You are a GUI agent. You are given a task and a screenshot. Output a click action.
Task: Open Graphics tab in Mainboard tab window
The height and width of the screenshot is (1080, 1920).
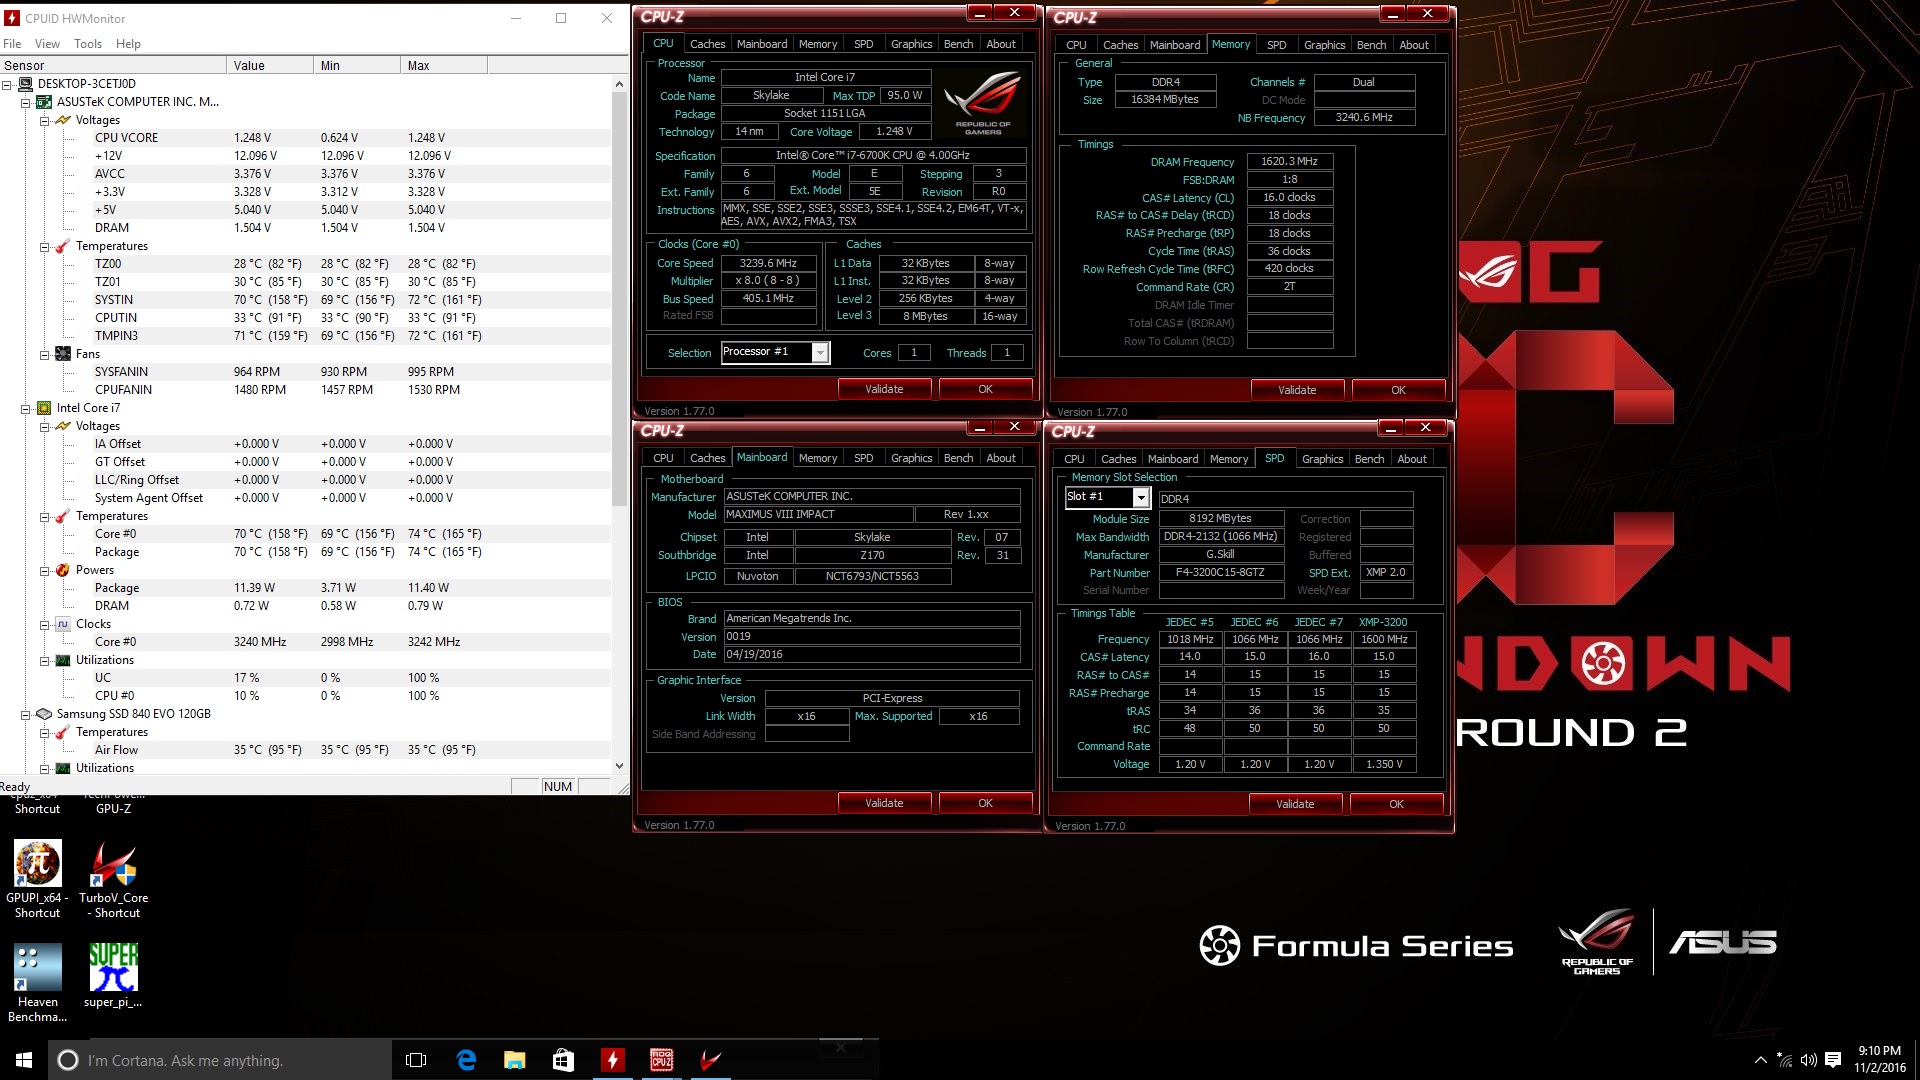[x=911, y=458]
